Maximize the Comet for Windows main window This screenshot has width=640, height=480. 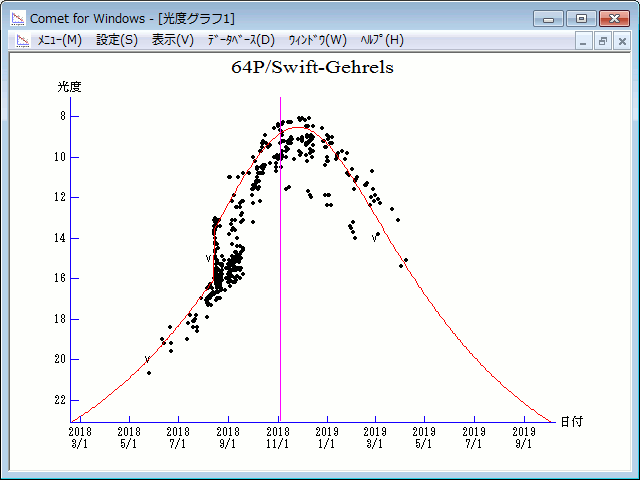coord(579,18)
